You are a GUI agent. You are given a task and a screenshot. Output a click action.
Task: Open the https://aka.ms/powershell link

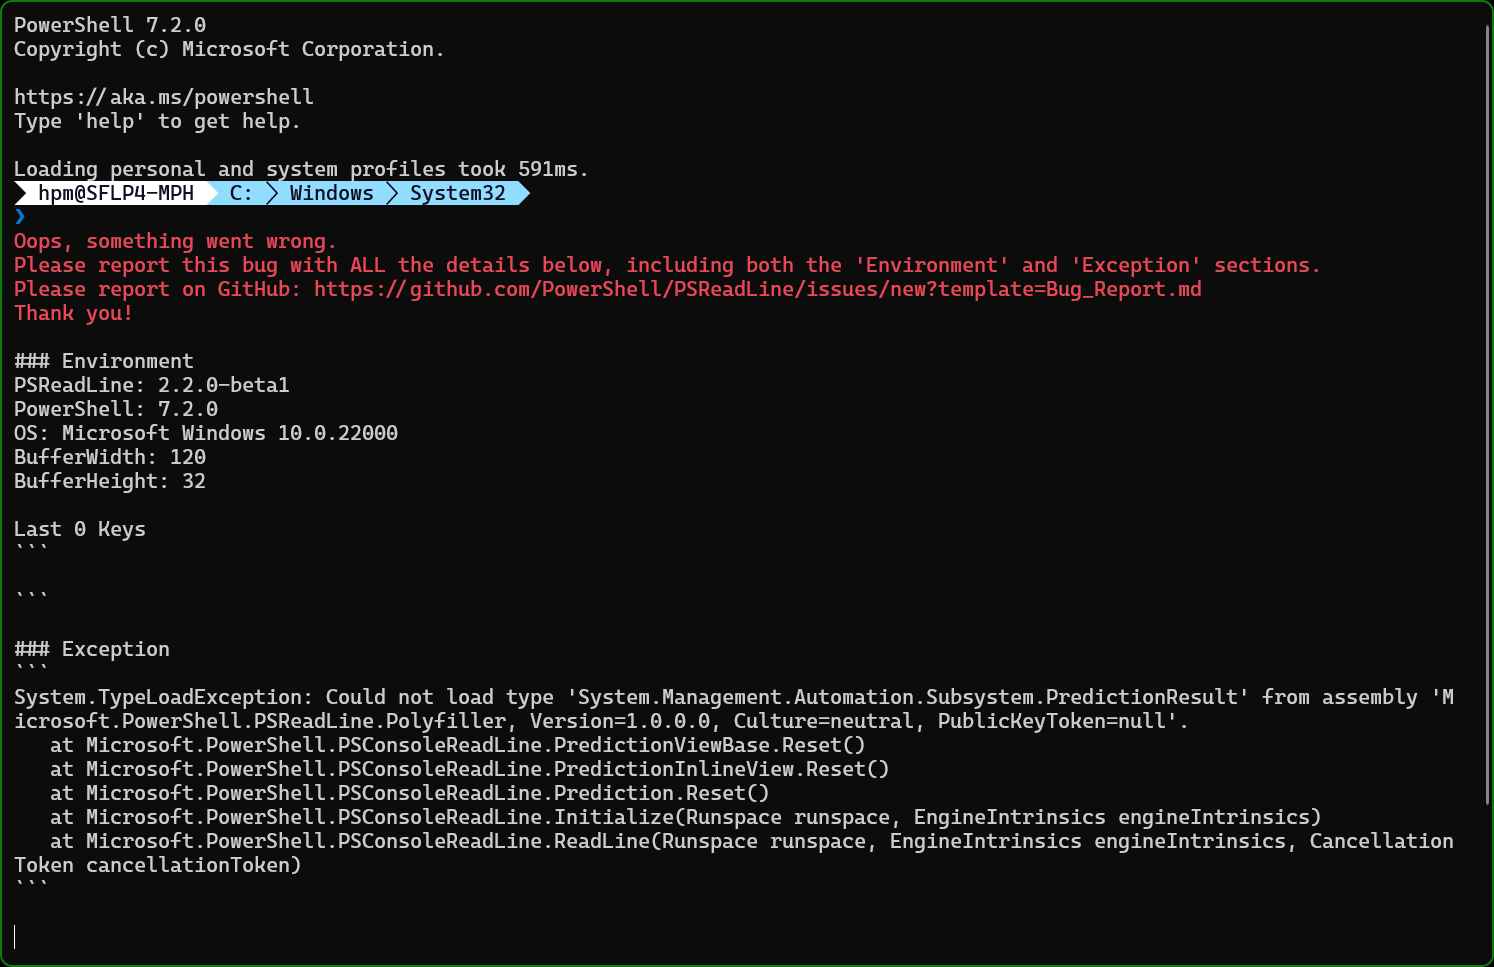point(163,96)
